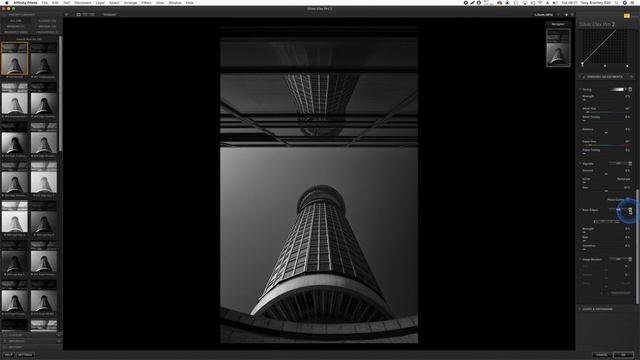
Task: Collapse the Toning subsection
Action: pos(580,89)
